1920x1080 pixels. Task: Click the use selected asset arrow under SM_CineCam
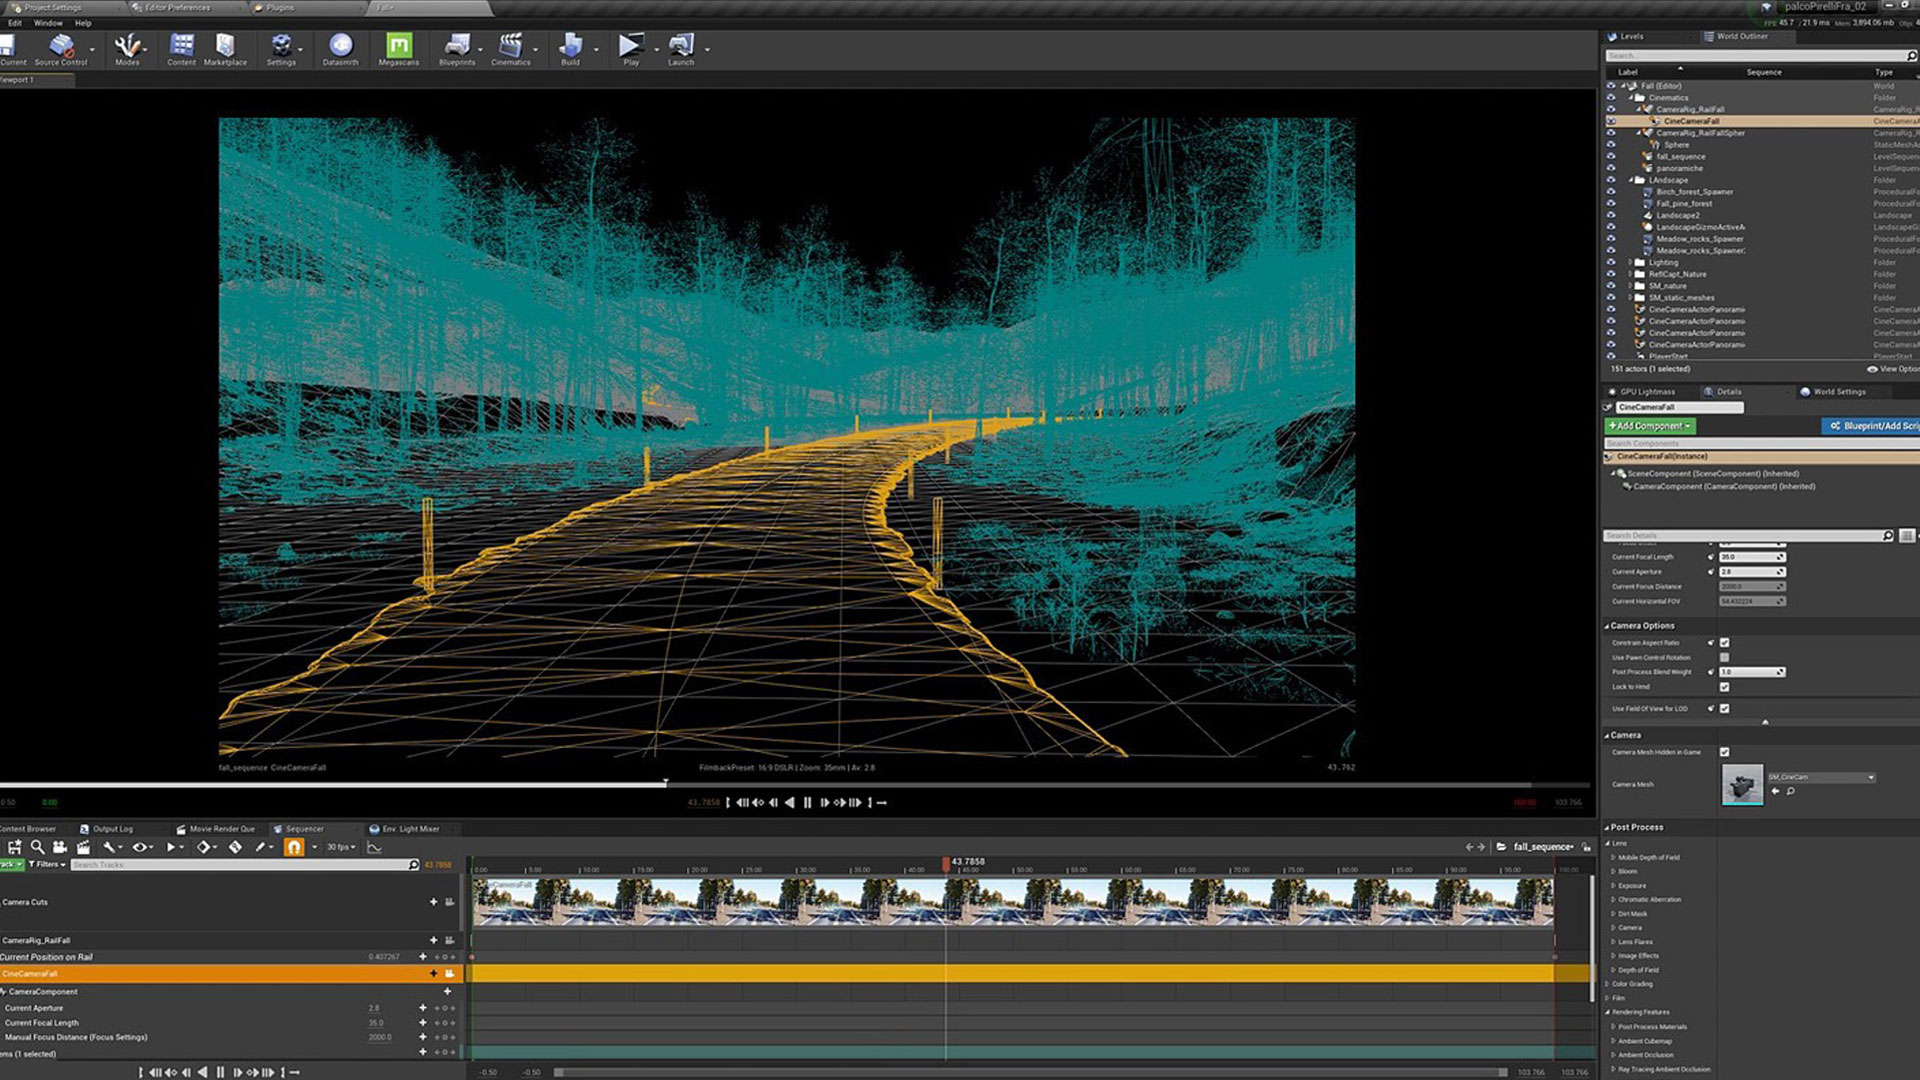(1776, 791)
